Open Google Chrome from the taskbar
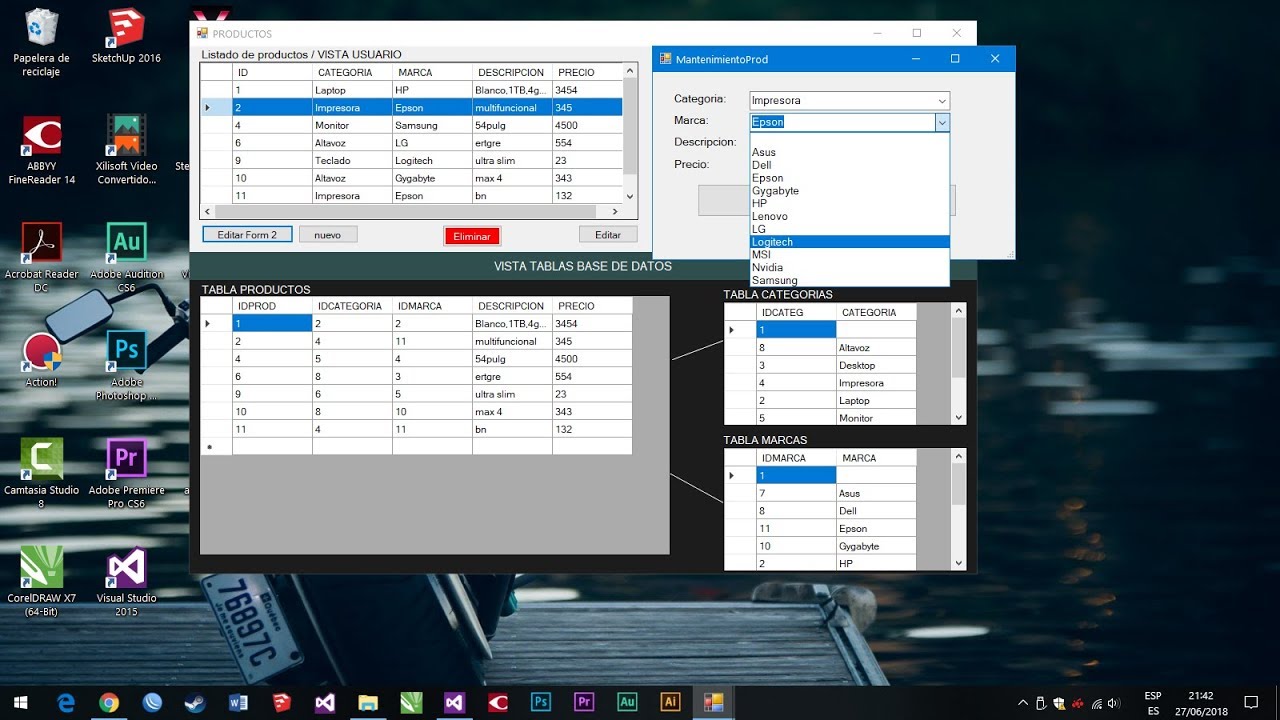1280x720 pixels. click(109, 702)
